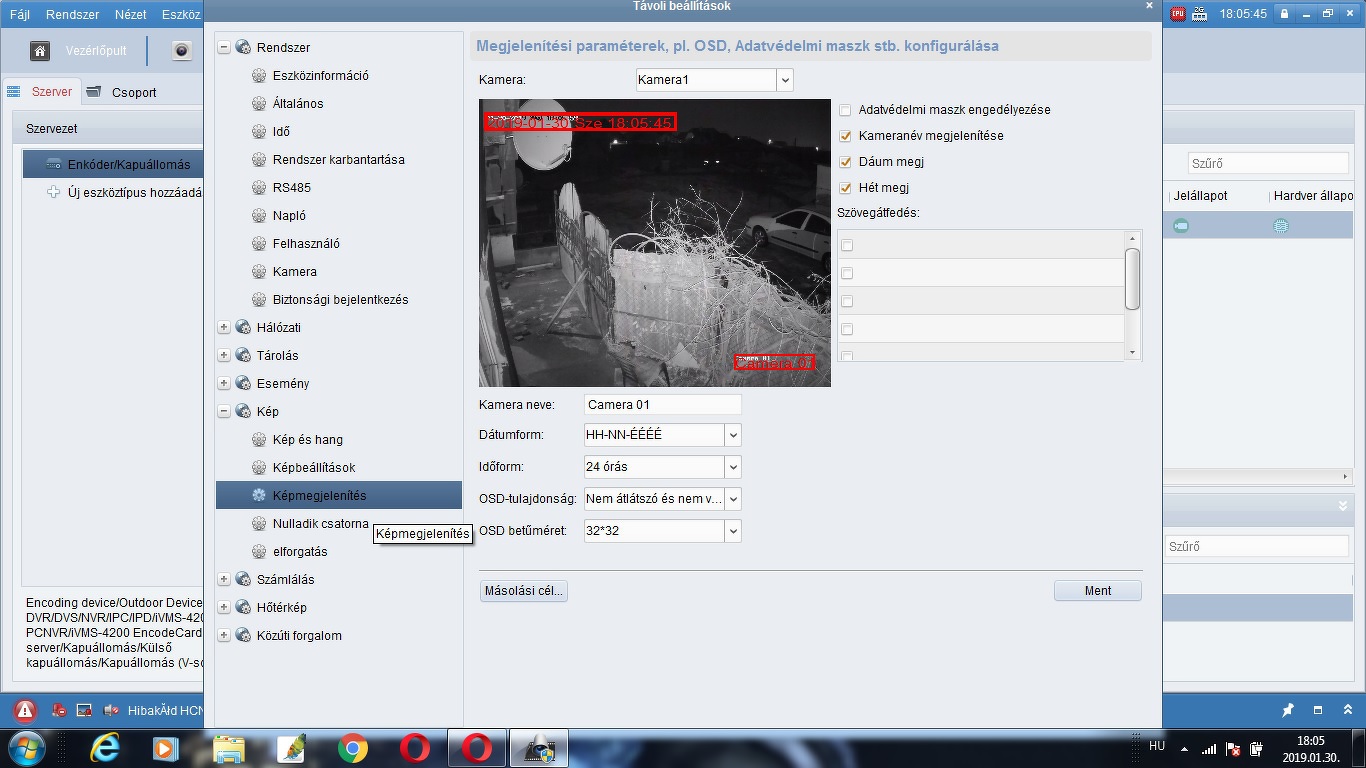
Task: Expand the Hálózati tree node
Action: point(224,327)
